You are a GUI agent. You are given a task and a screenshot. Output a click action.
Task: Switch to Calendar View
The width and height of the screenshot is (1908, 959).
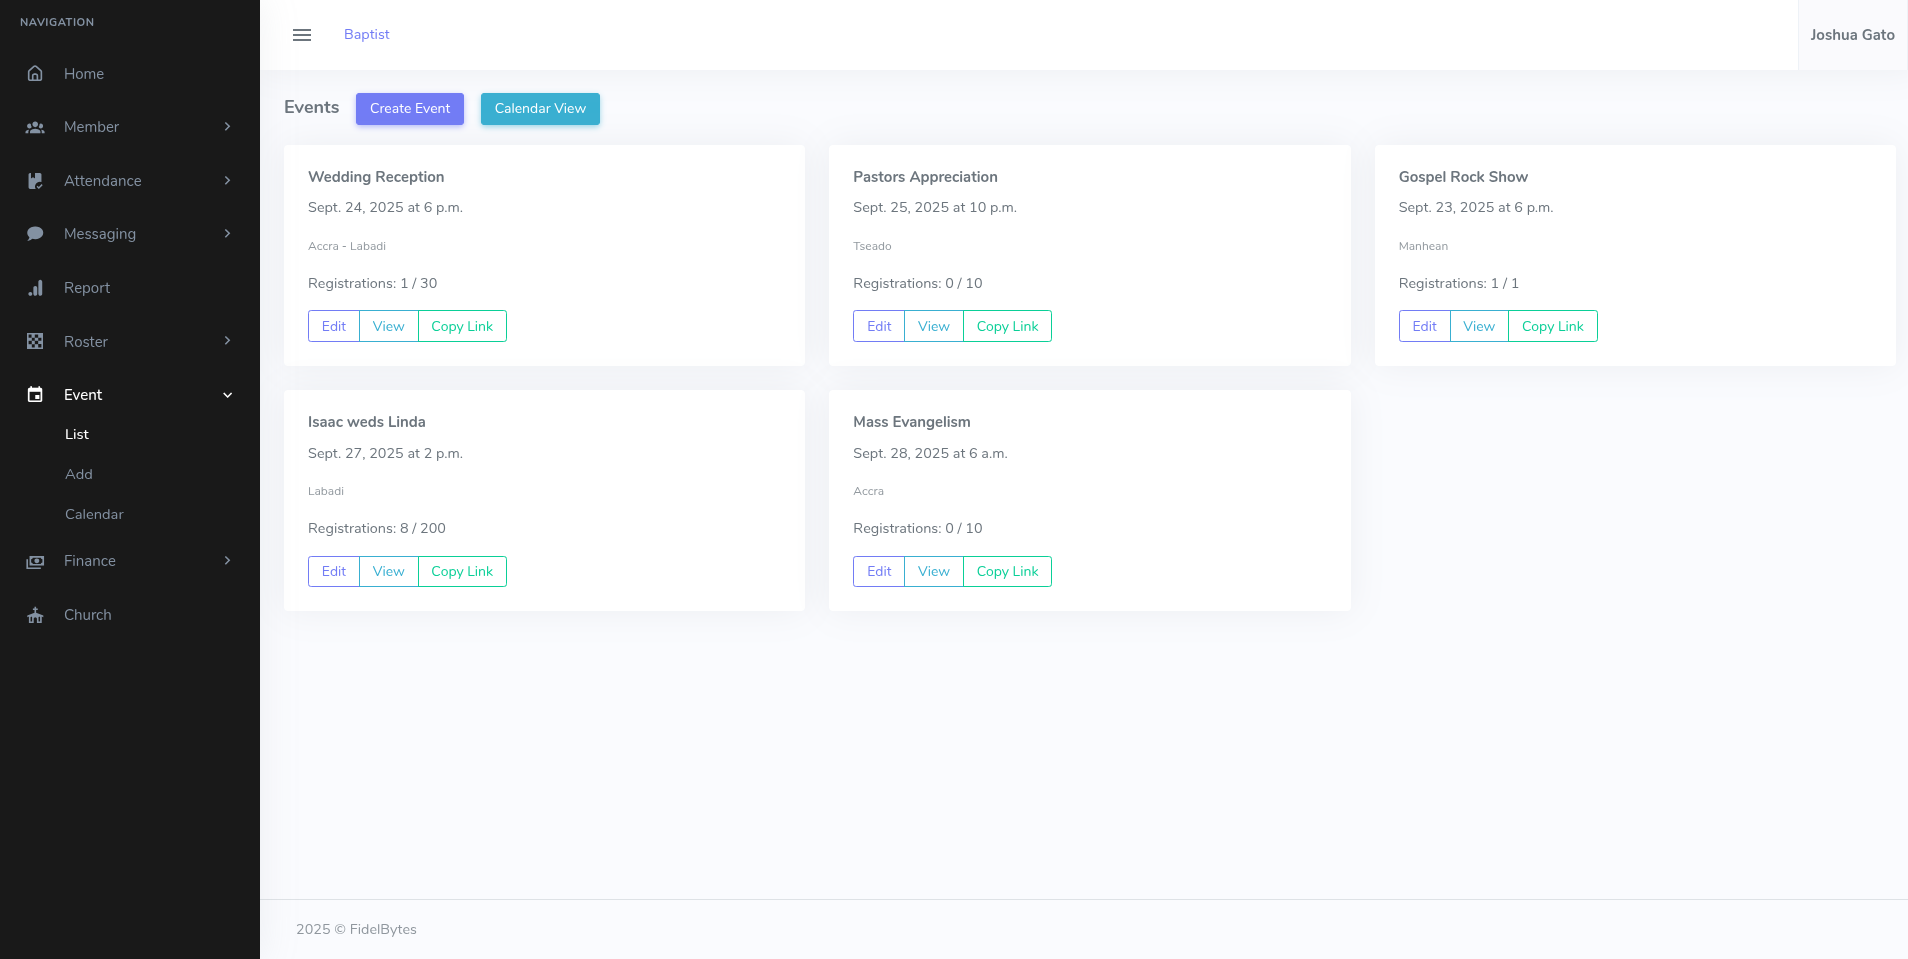(x=540, y=108)
